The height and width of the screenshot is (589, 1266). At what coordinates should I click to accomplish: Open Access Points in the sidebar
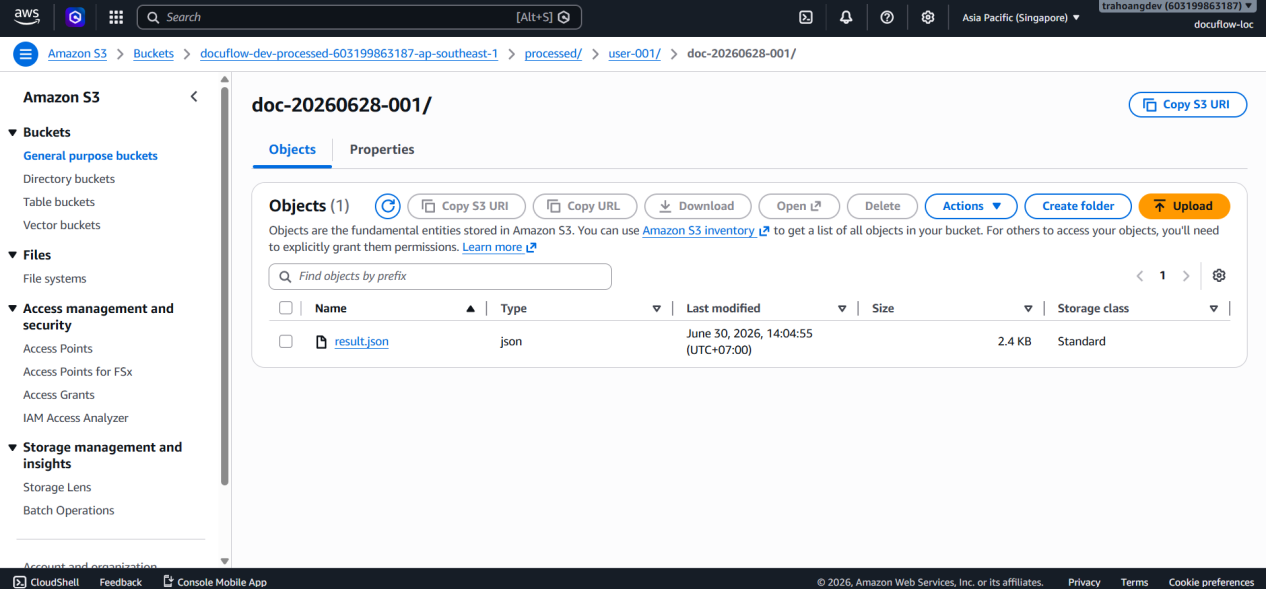pyautogui.click(x=58, y=349)
